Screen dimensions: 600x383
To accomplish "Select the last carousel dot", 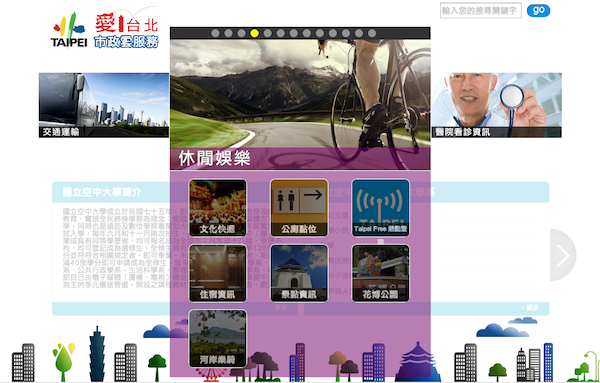I will [372, 33].
